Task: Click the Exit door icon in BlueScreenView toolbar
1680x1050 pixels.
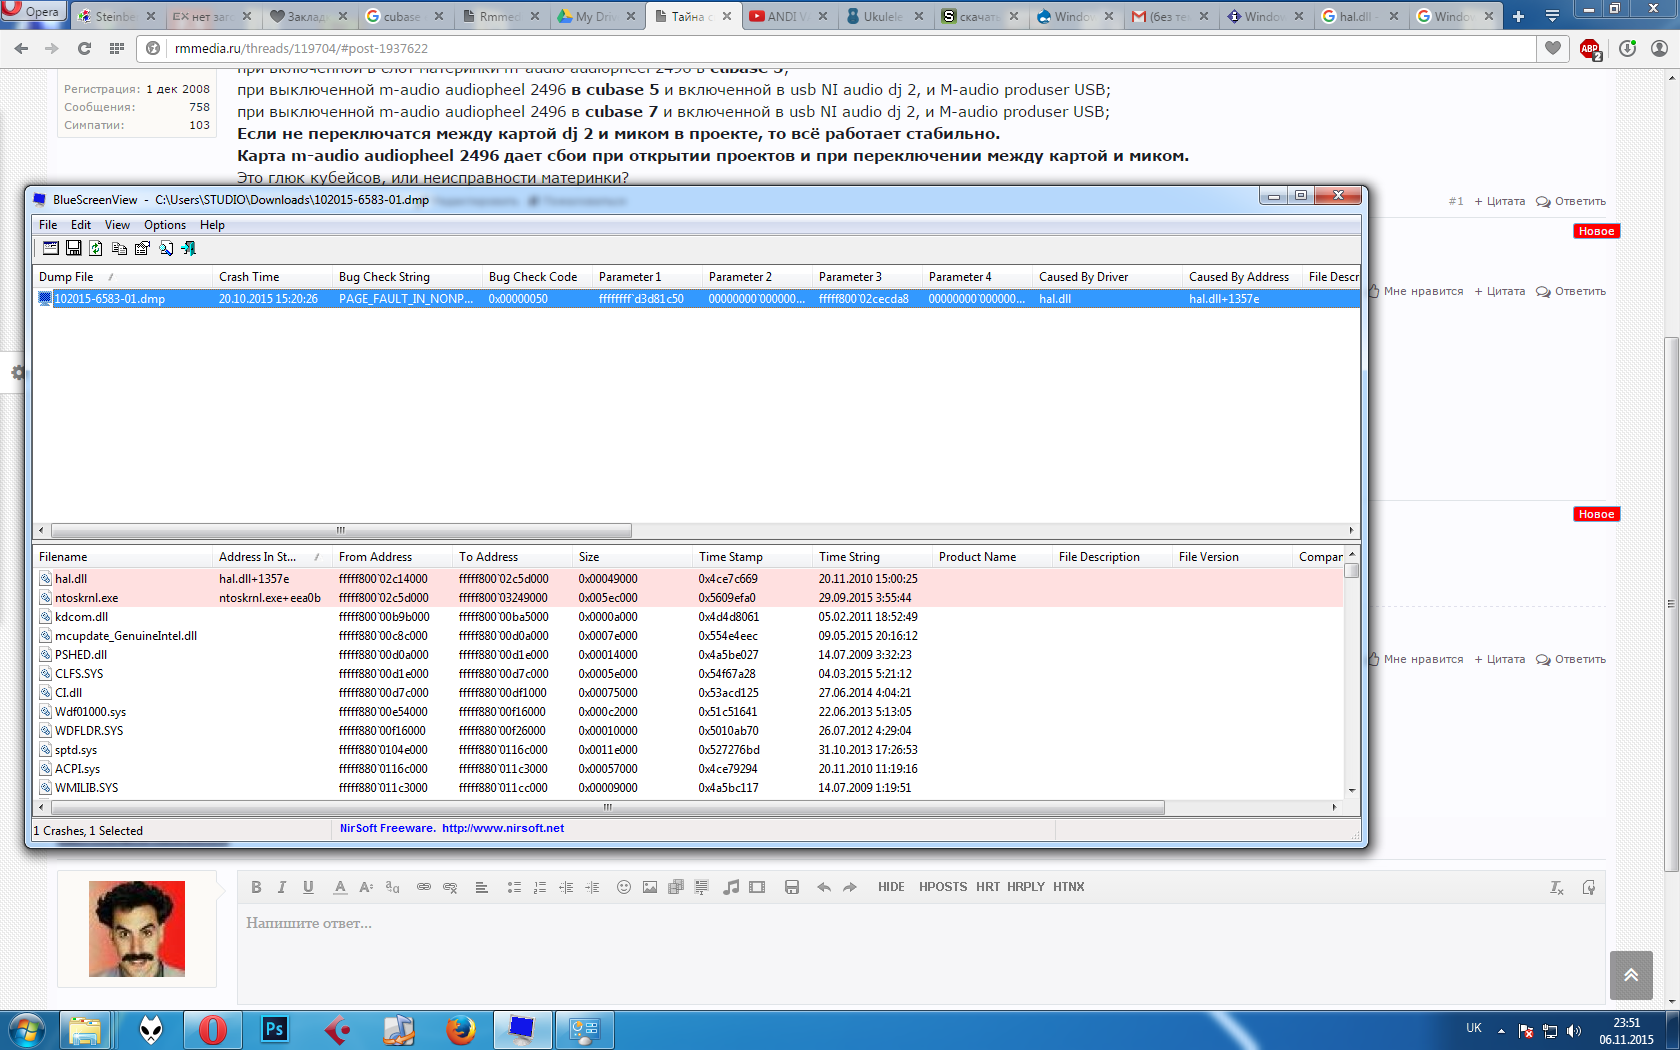Action: pyautogui.click(x=188, y=248)
